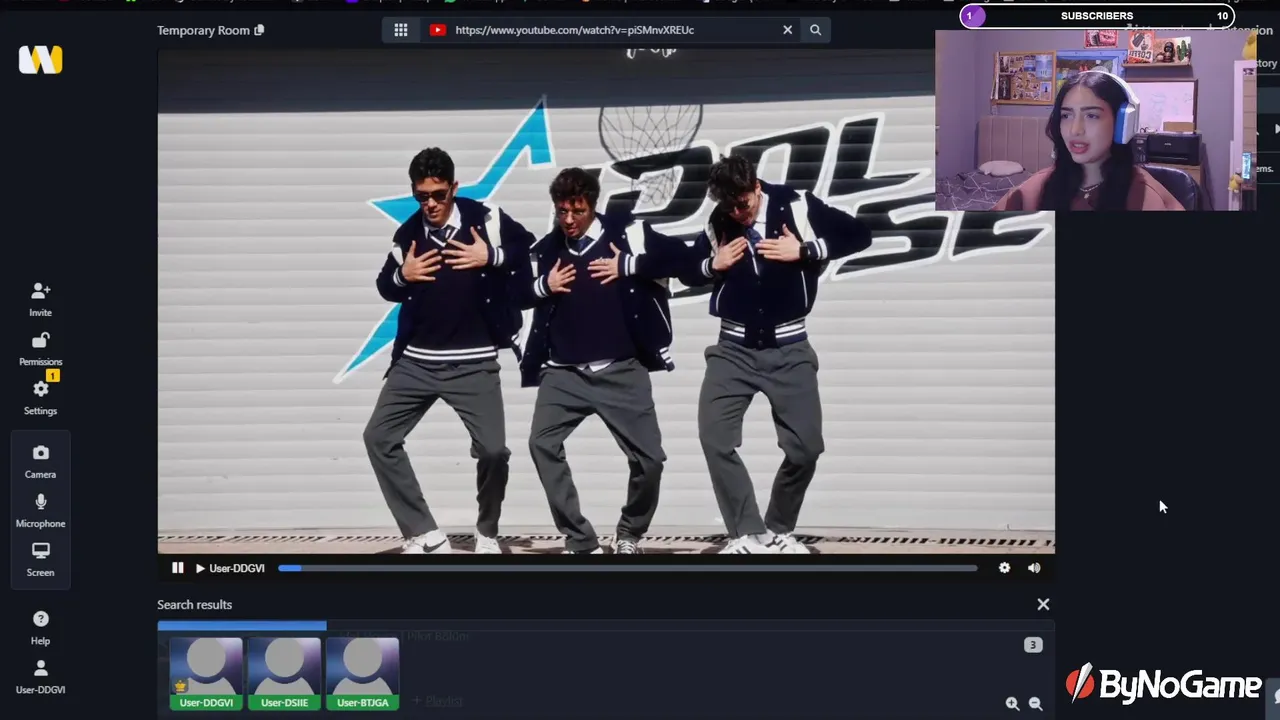Mute the player volume
The width and height of the screenshot is (1280, 720).
(1034, 568)
